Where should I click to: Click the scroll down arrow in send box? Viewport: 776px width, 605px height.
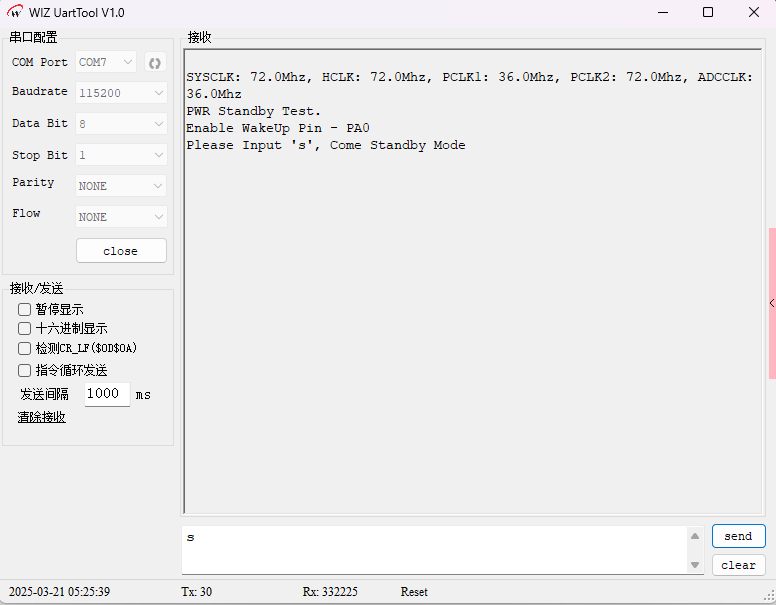tap(695, 565)
